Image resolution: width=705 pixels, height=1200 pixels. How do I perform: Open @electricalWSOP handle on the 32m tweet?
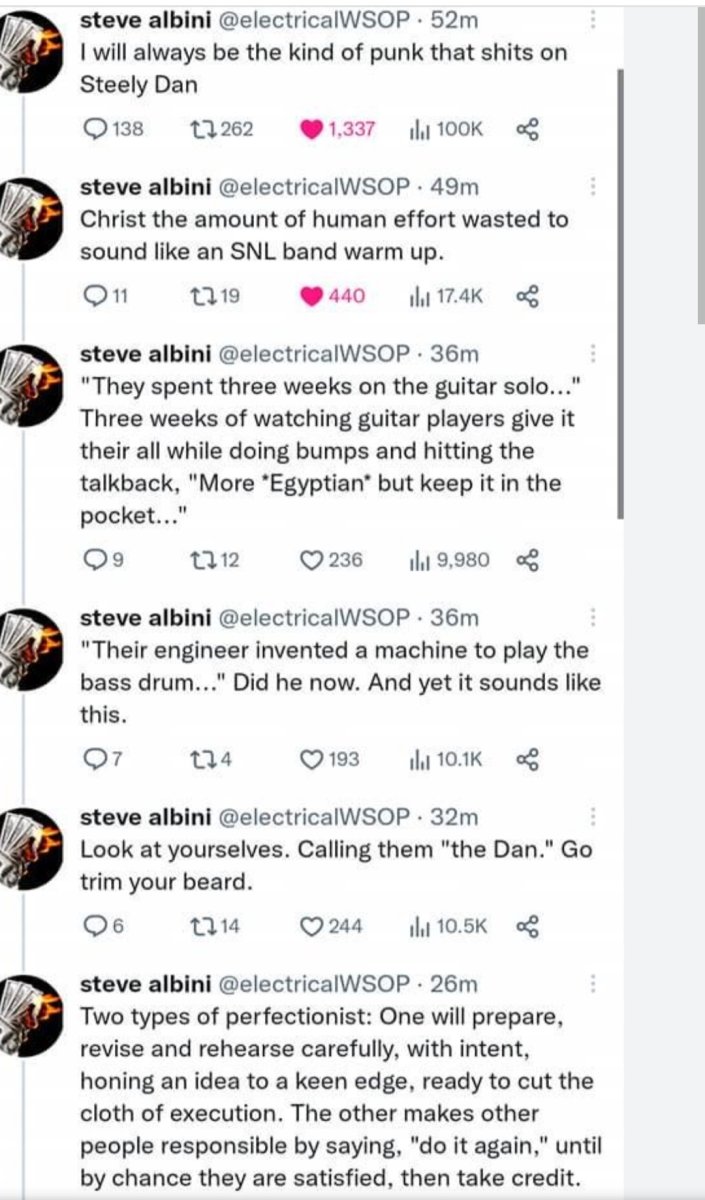click(309, 817)
